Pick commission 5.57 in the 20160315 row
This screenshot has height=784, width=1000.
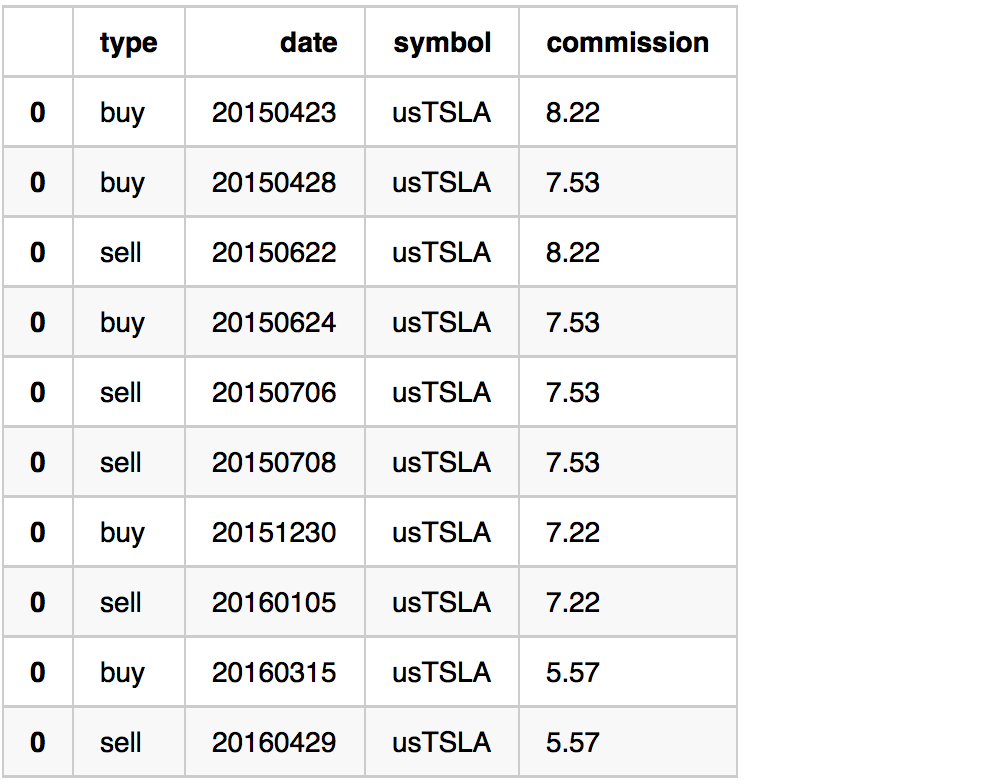pyautogui.click(x=573, y=672)
